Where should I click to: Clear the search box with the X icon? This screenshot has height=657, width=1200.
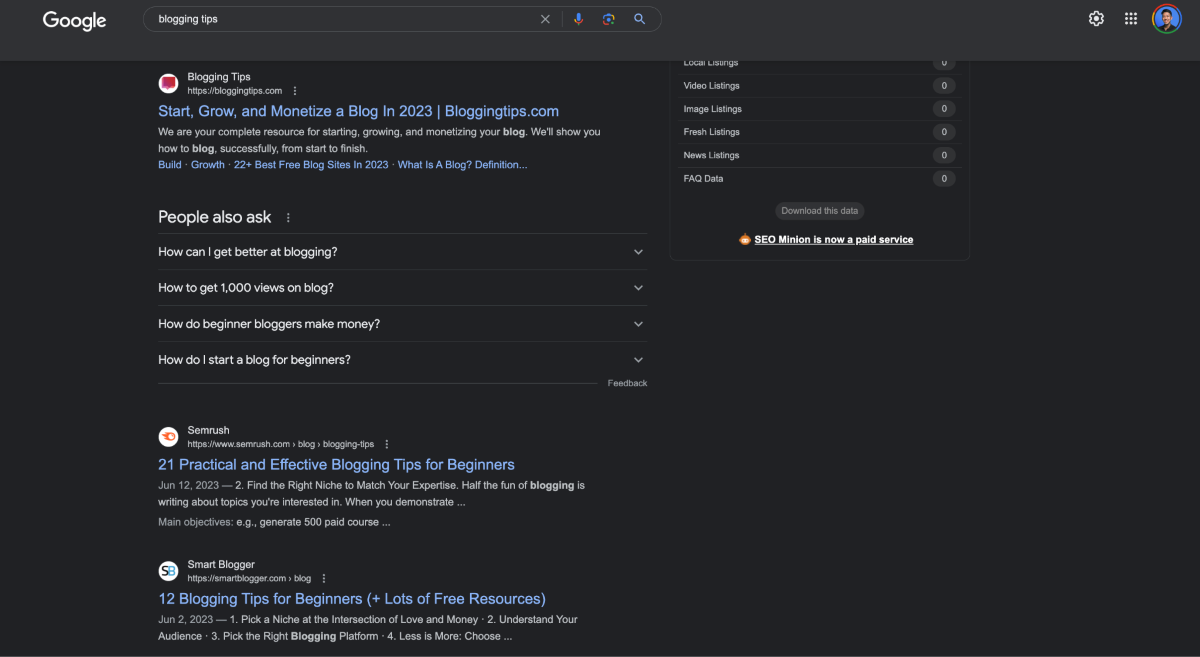click(545, 19)
